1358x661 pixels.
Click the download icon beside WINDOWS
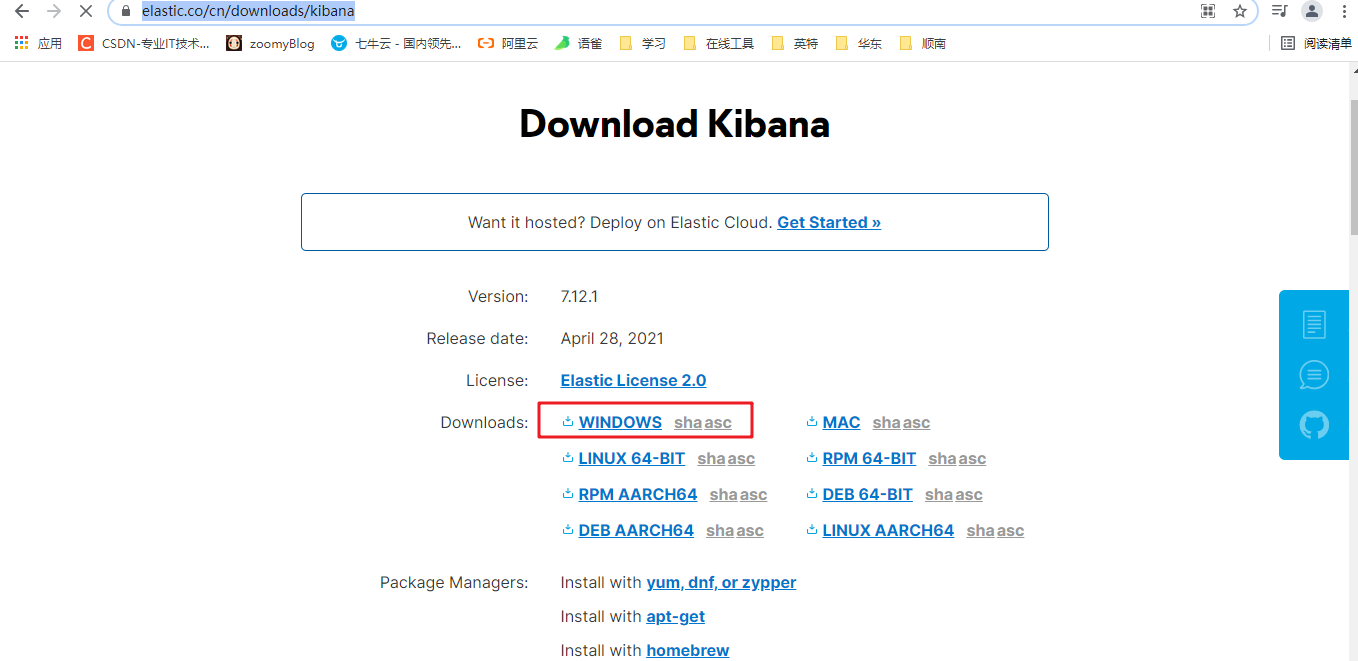(x=567, y=422)
